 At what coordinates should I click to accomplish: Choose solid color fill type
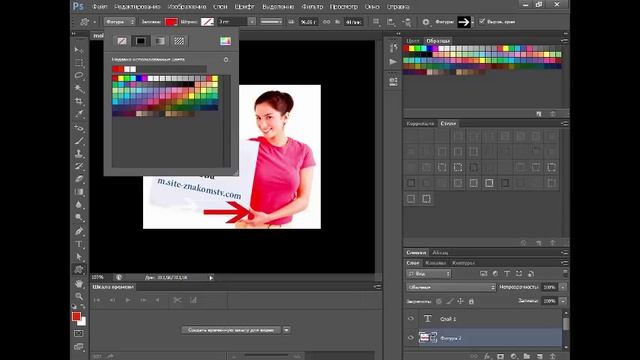(140, 41)
